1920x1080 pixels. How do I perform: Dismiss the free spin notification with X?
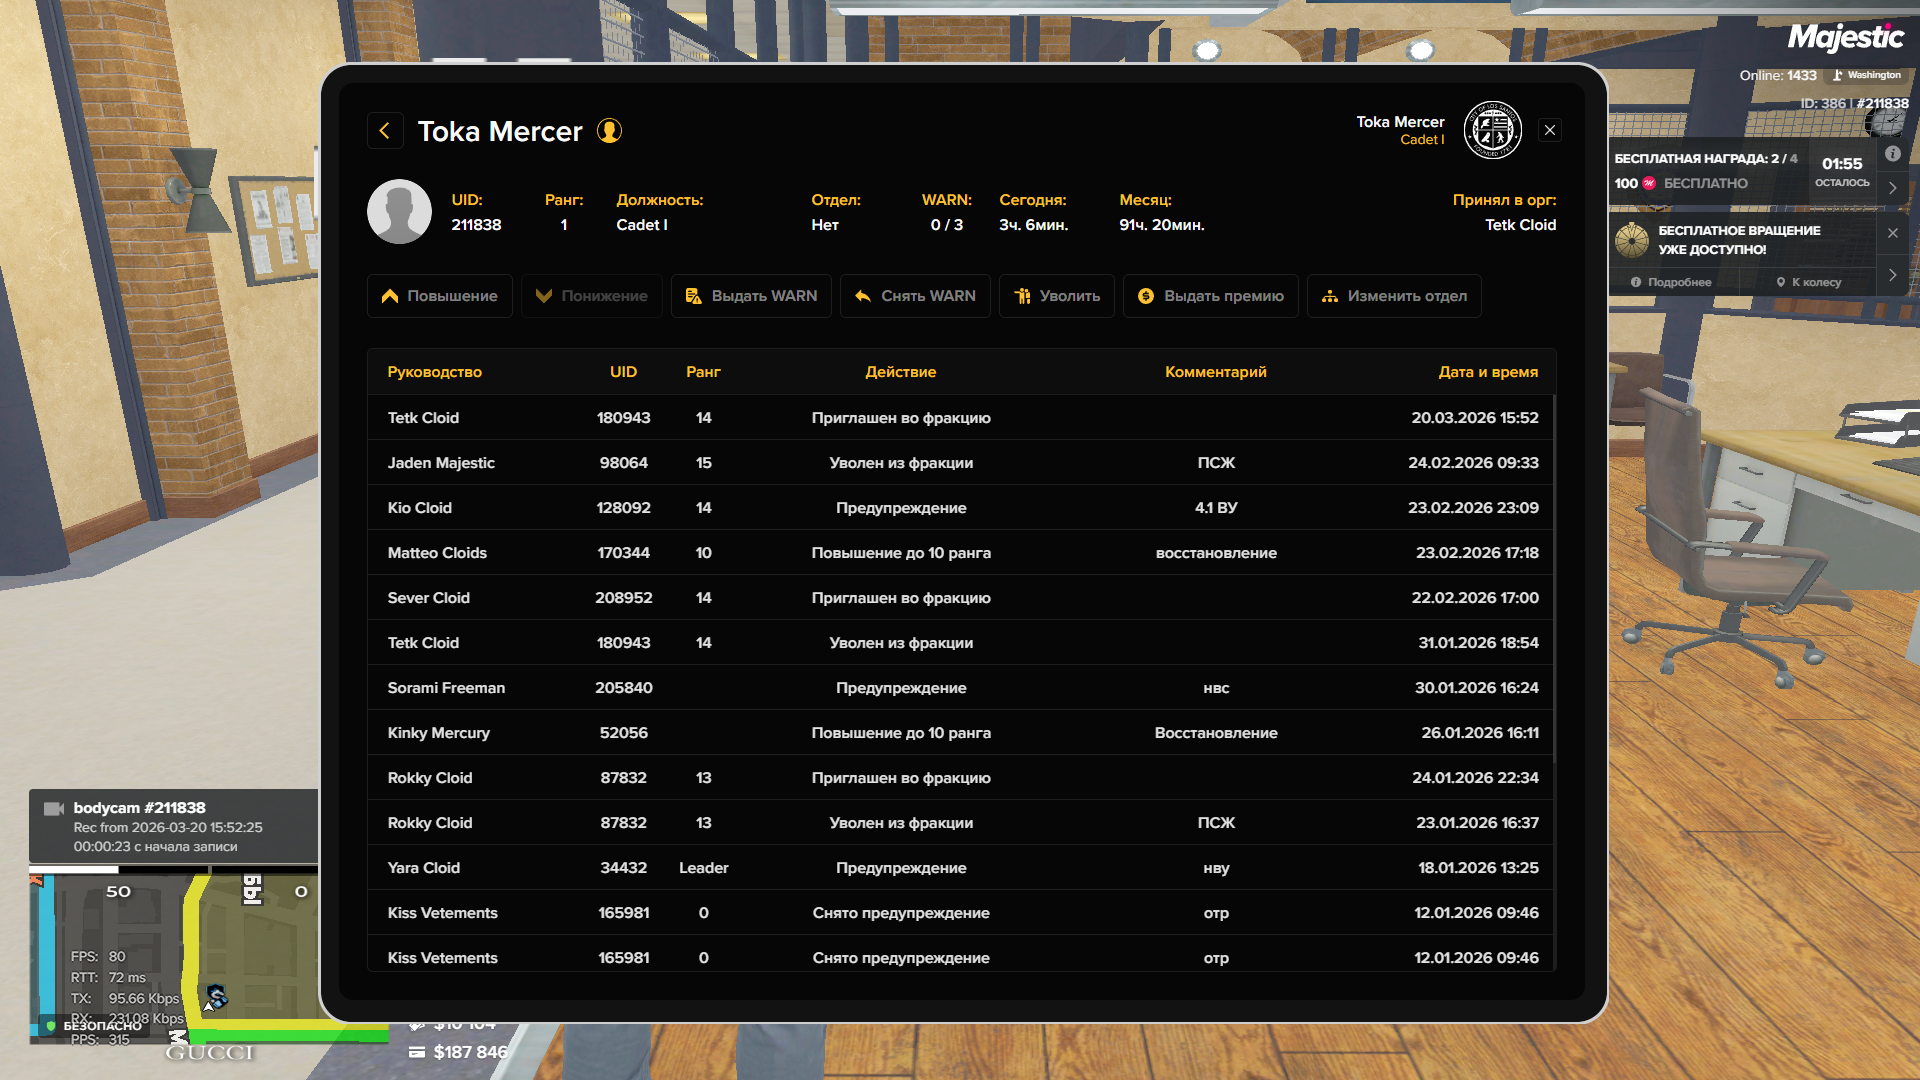[1892, 233]
